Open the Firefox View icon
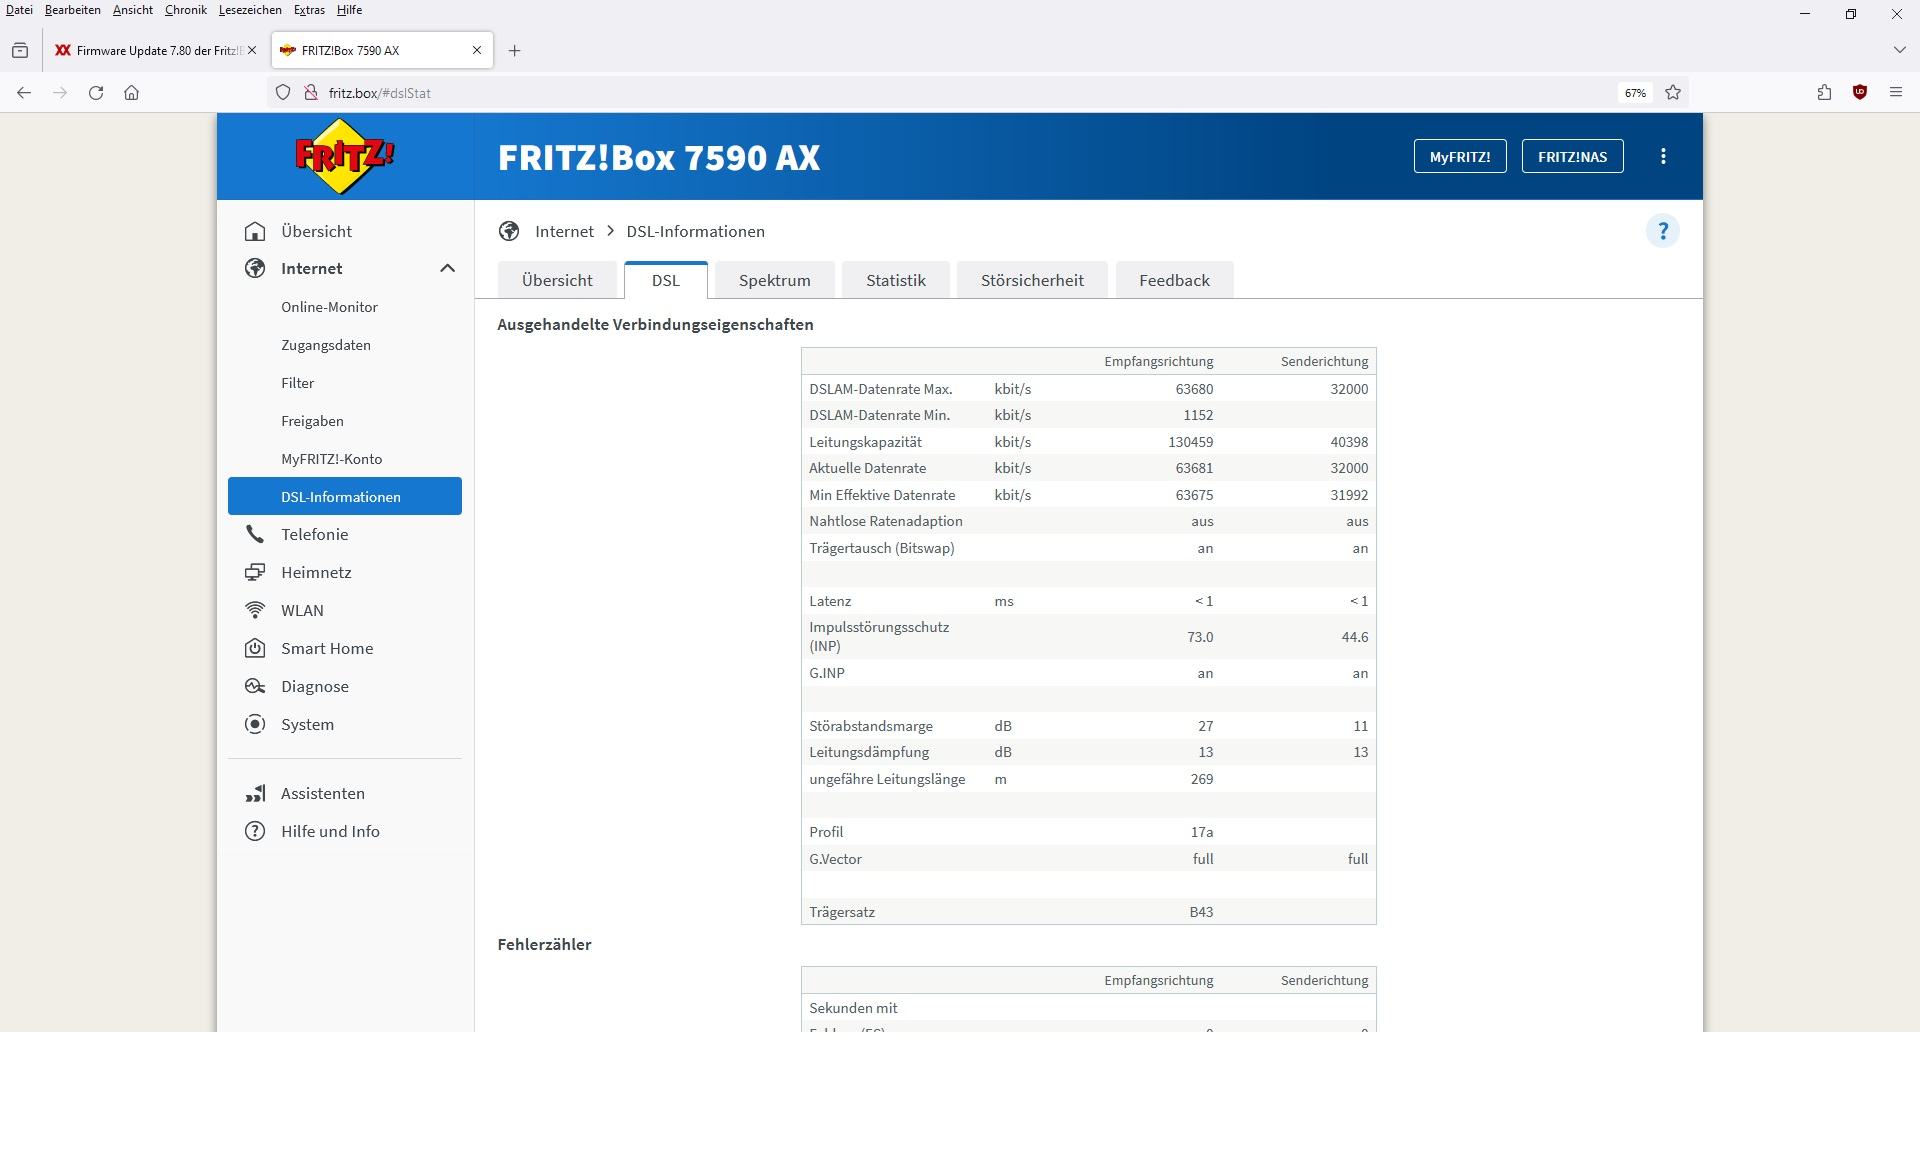The image size is (1920, 1152). pyautogui.click(x=20, y=50)
